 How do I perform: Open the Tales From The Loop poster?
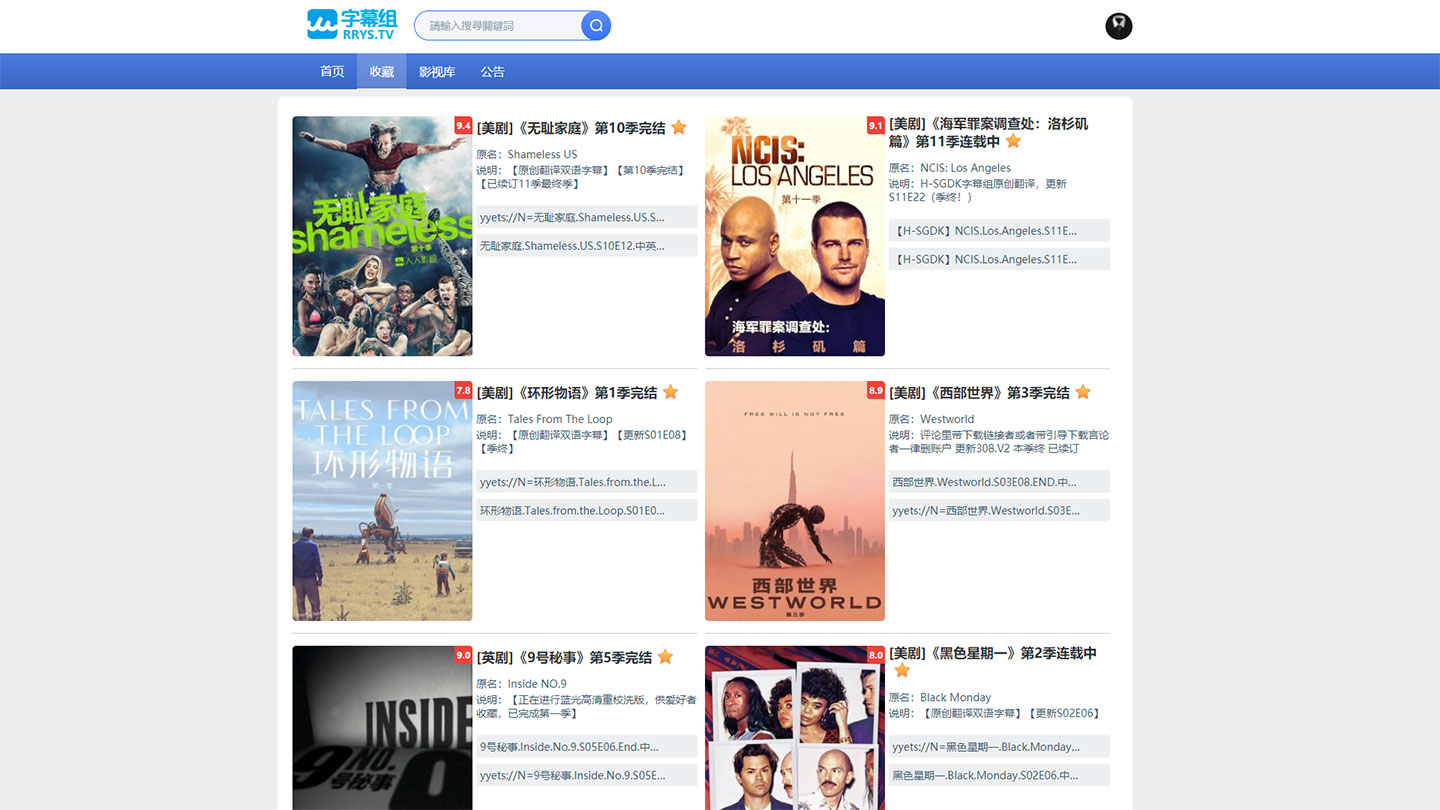[x=382, y=501]
